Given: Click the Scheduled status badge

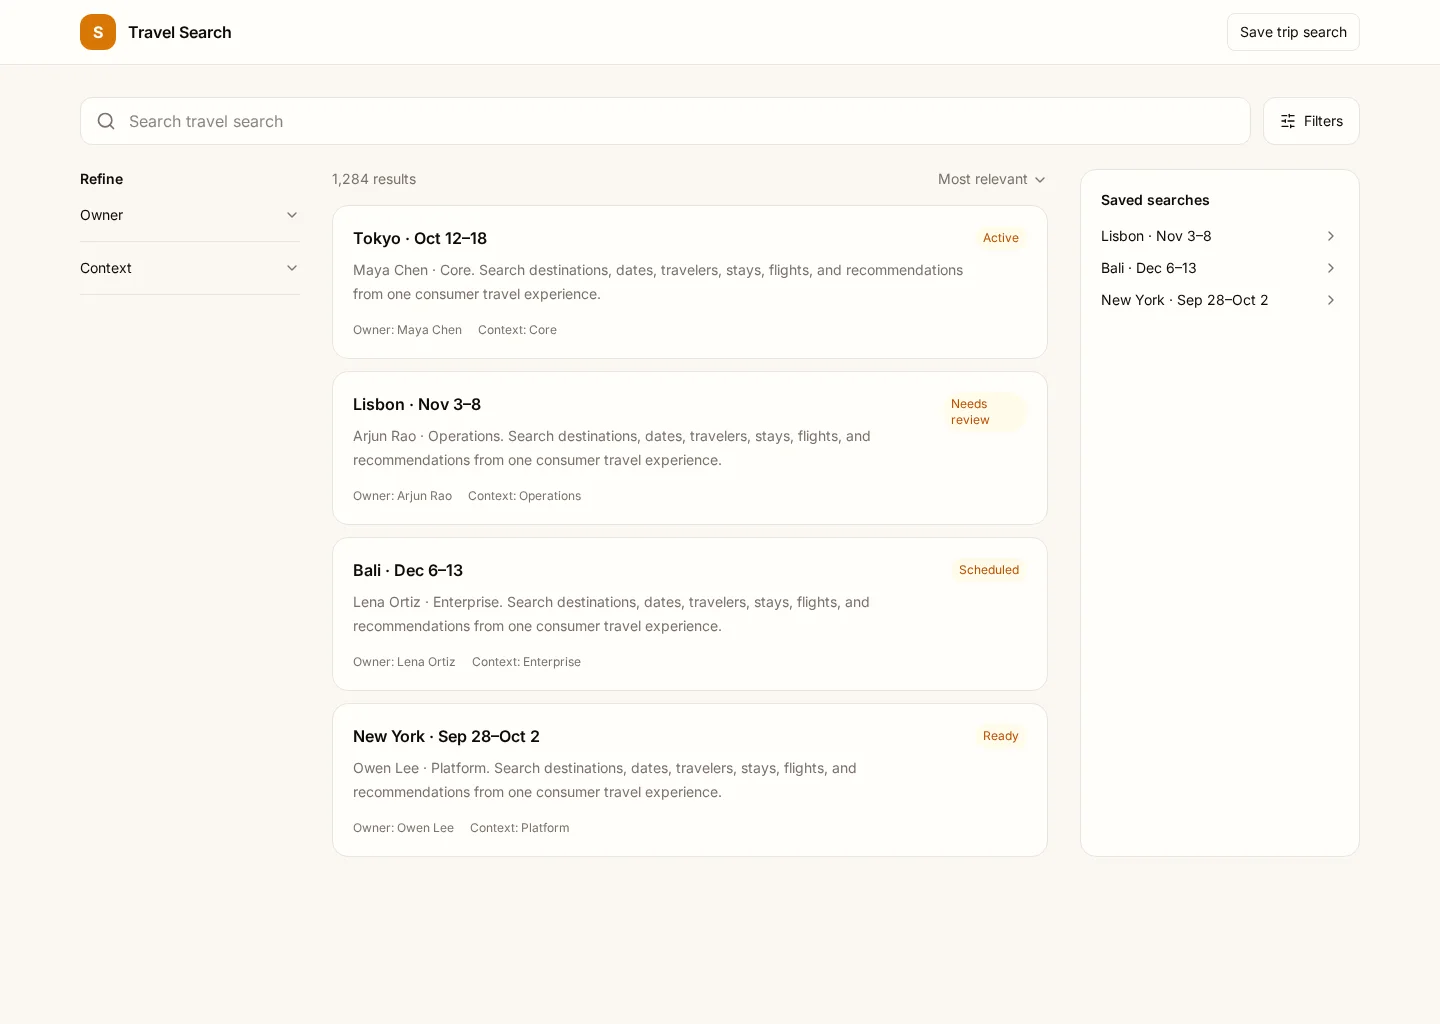Looking at the screenshot, I should point(989,570).
